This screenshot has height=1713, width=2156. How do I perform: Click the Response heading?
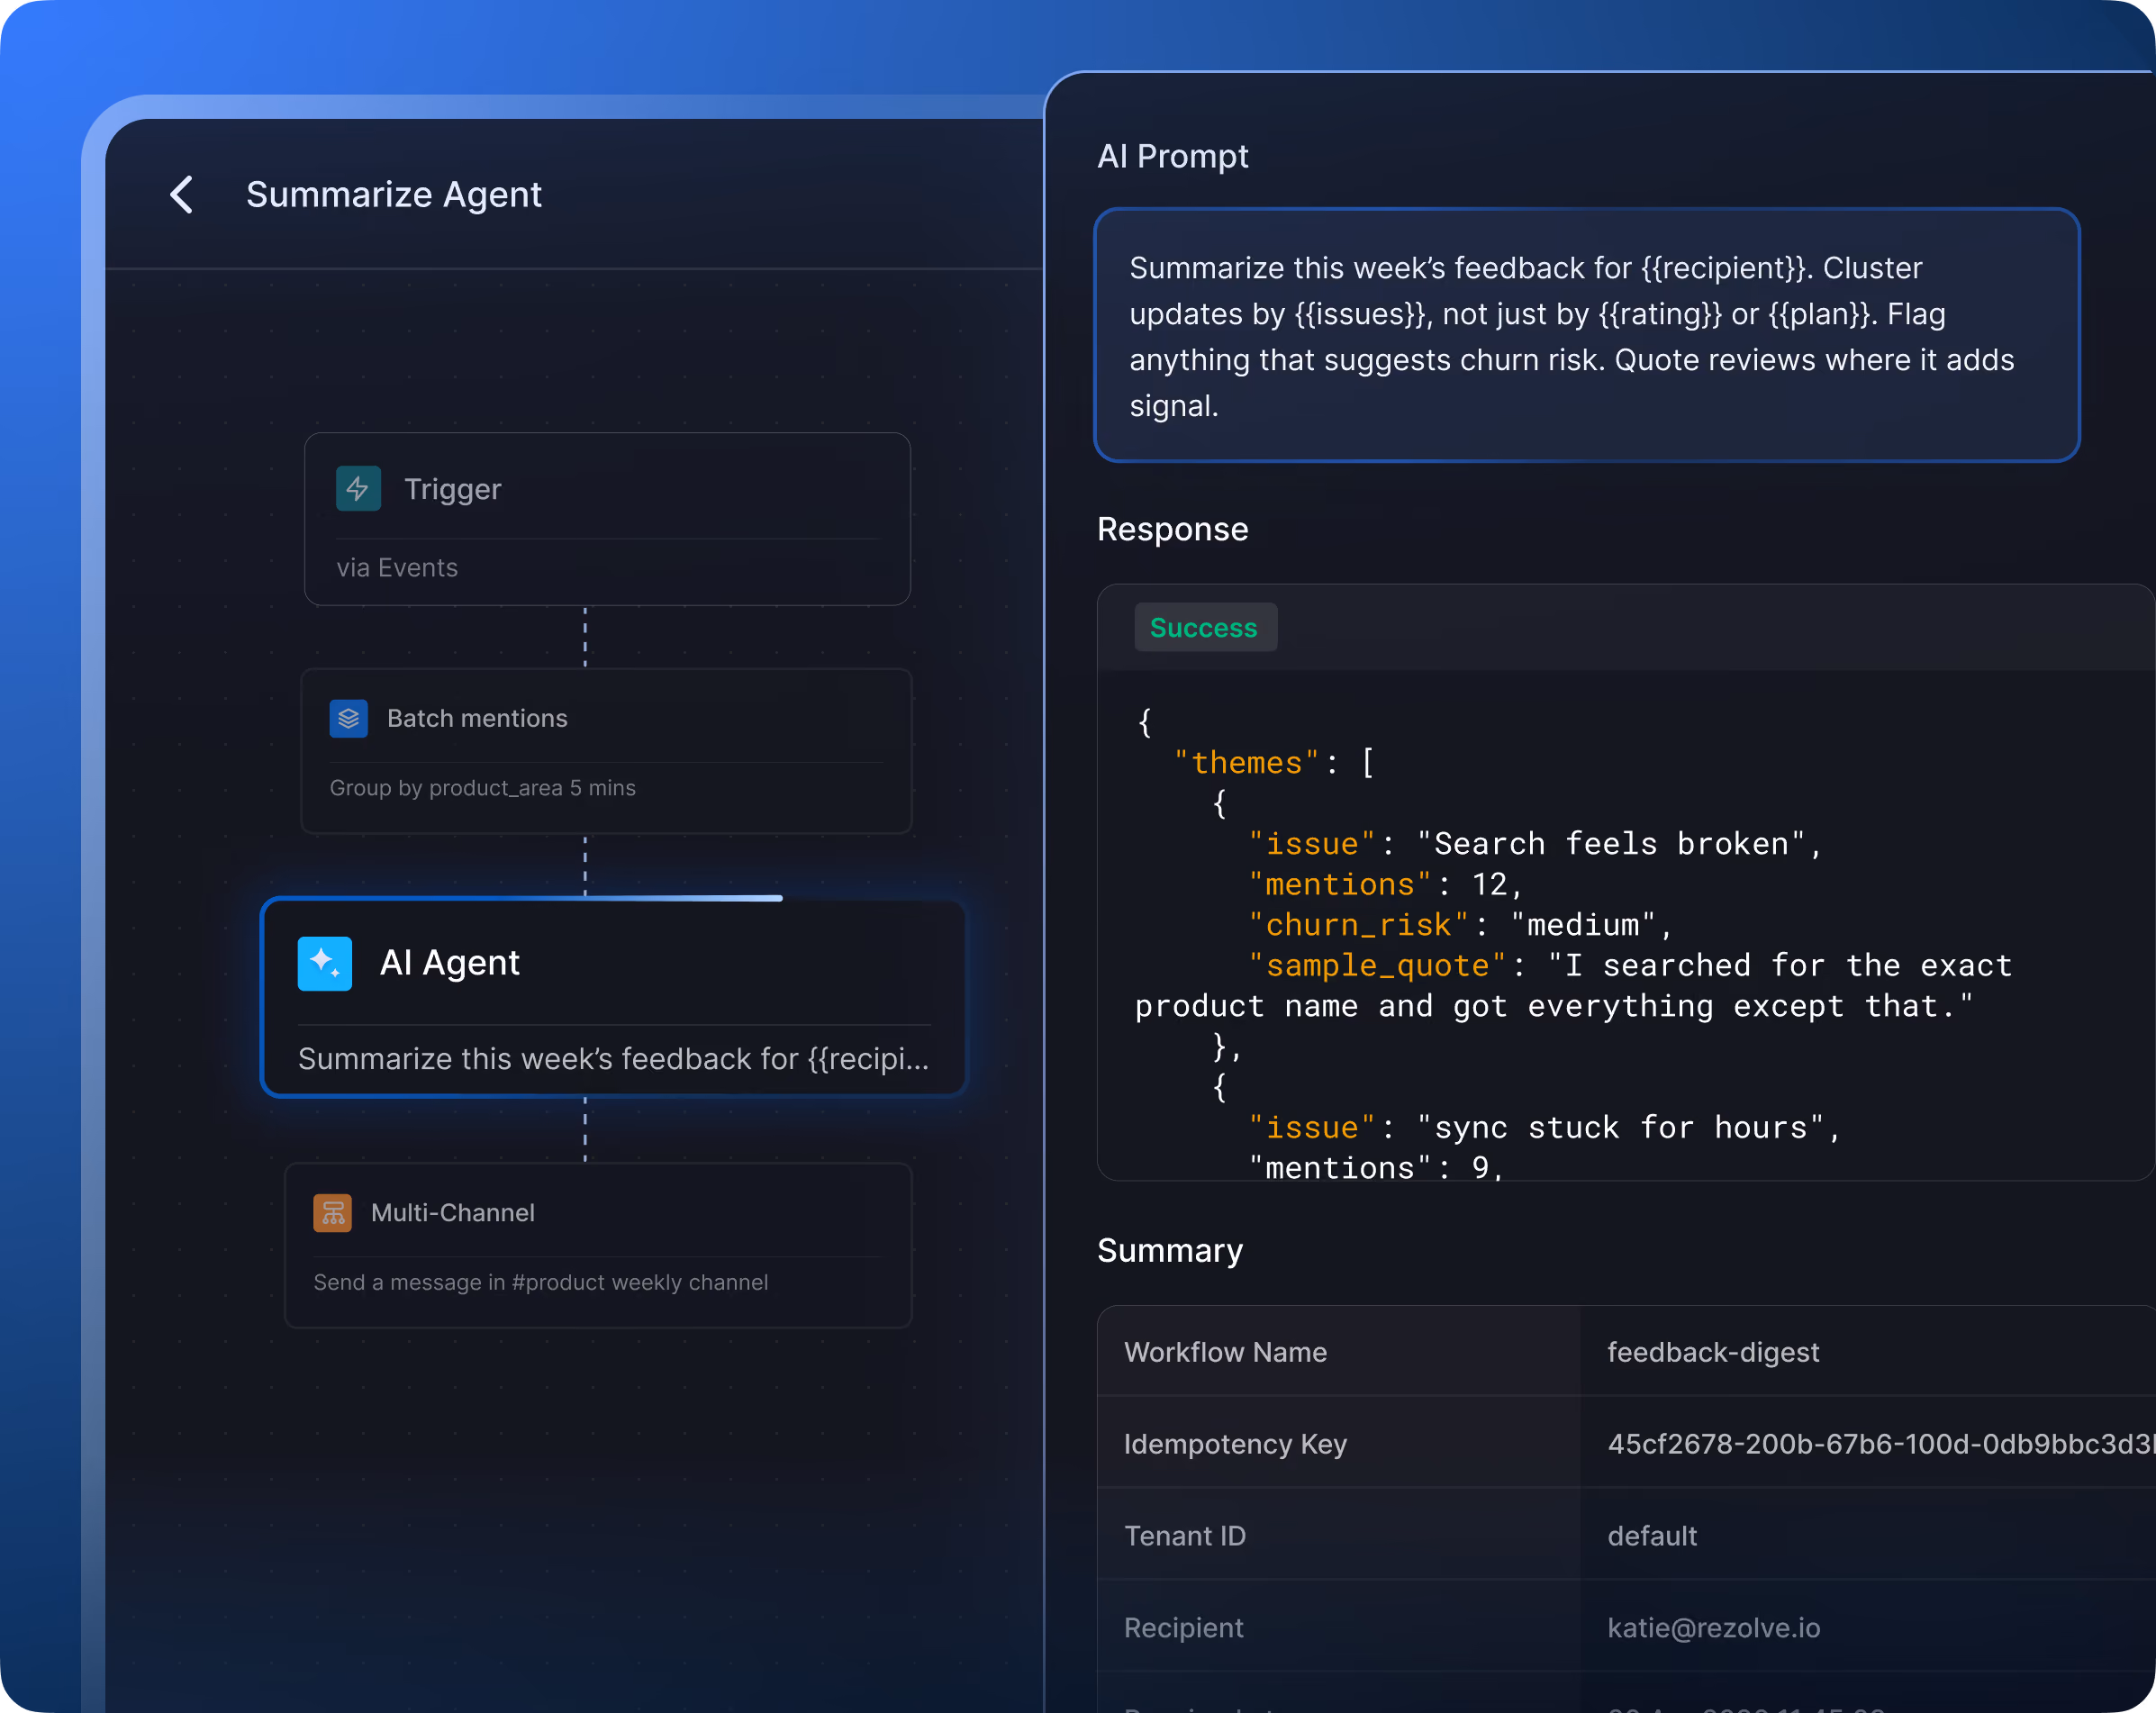[1173, 529]
